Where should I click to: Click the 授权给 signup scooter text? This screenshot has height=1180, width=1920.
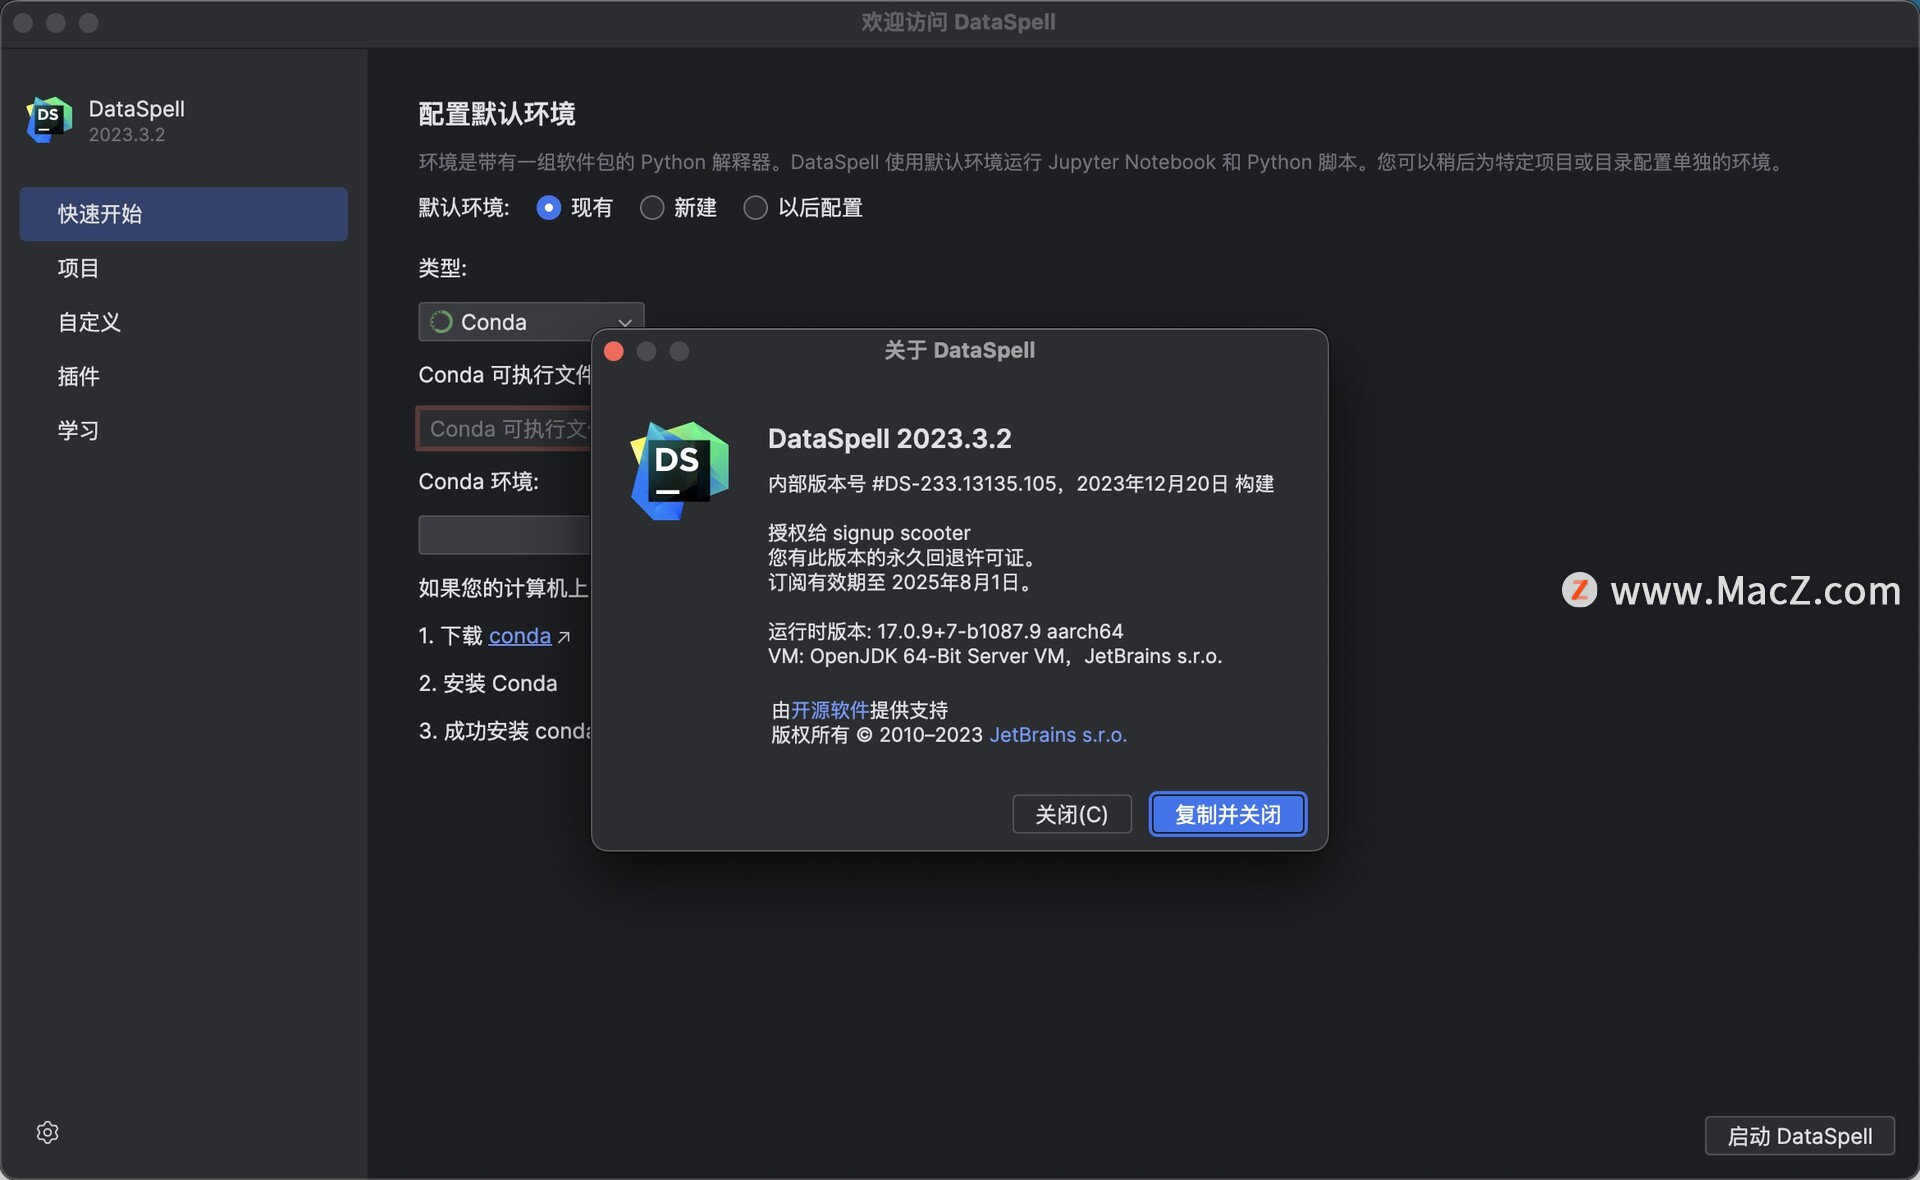pos(869,533)
